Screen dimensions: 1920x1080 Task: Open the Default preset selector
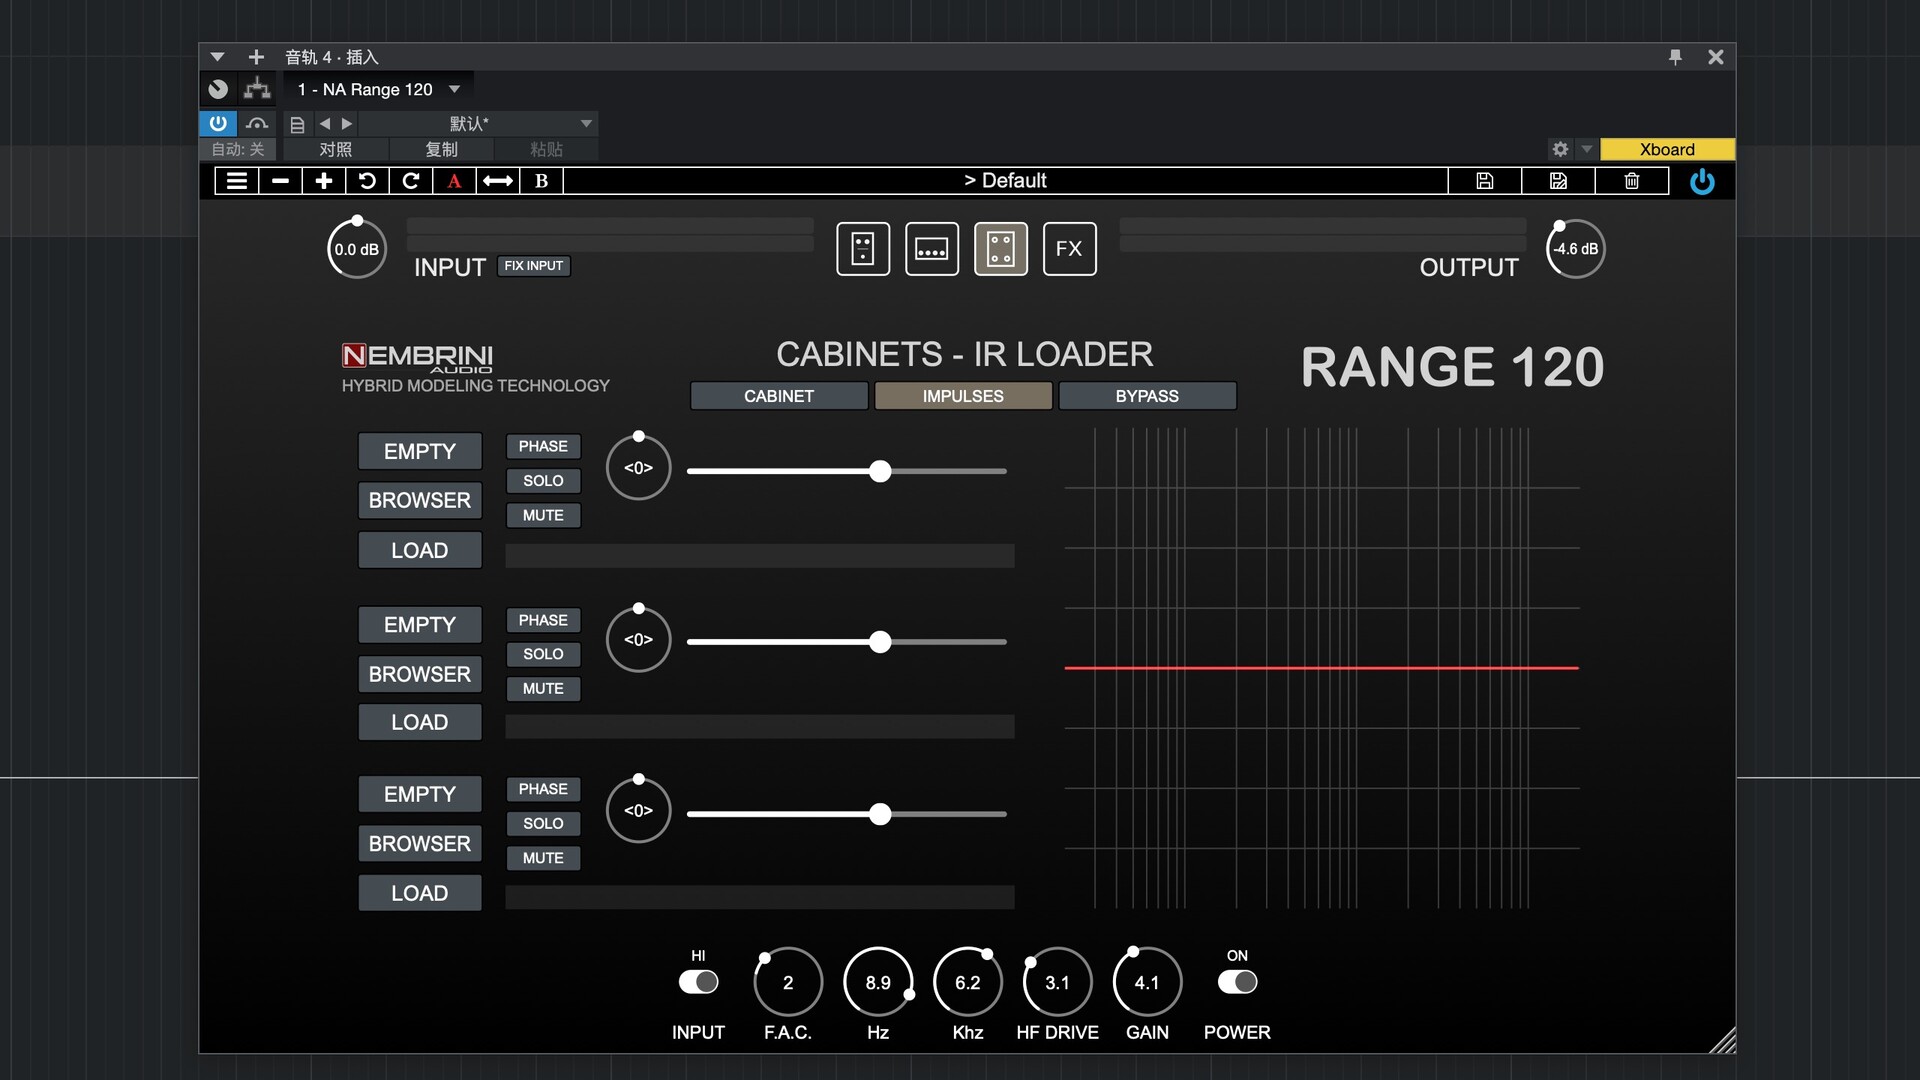coord(1005,181)
